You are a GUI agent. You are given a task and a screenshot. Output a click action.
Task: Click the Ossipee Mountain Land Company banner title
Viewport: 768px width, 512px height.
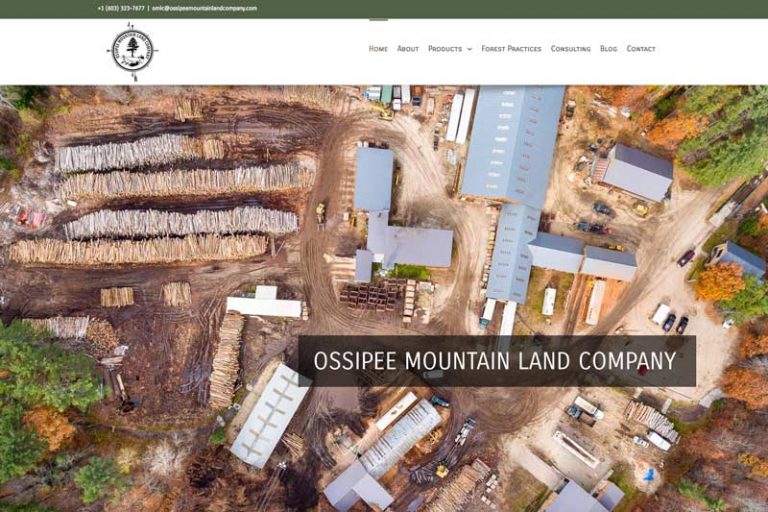pos(495,361)
